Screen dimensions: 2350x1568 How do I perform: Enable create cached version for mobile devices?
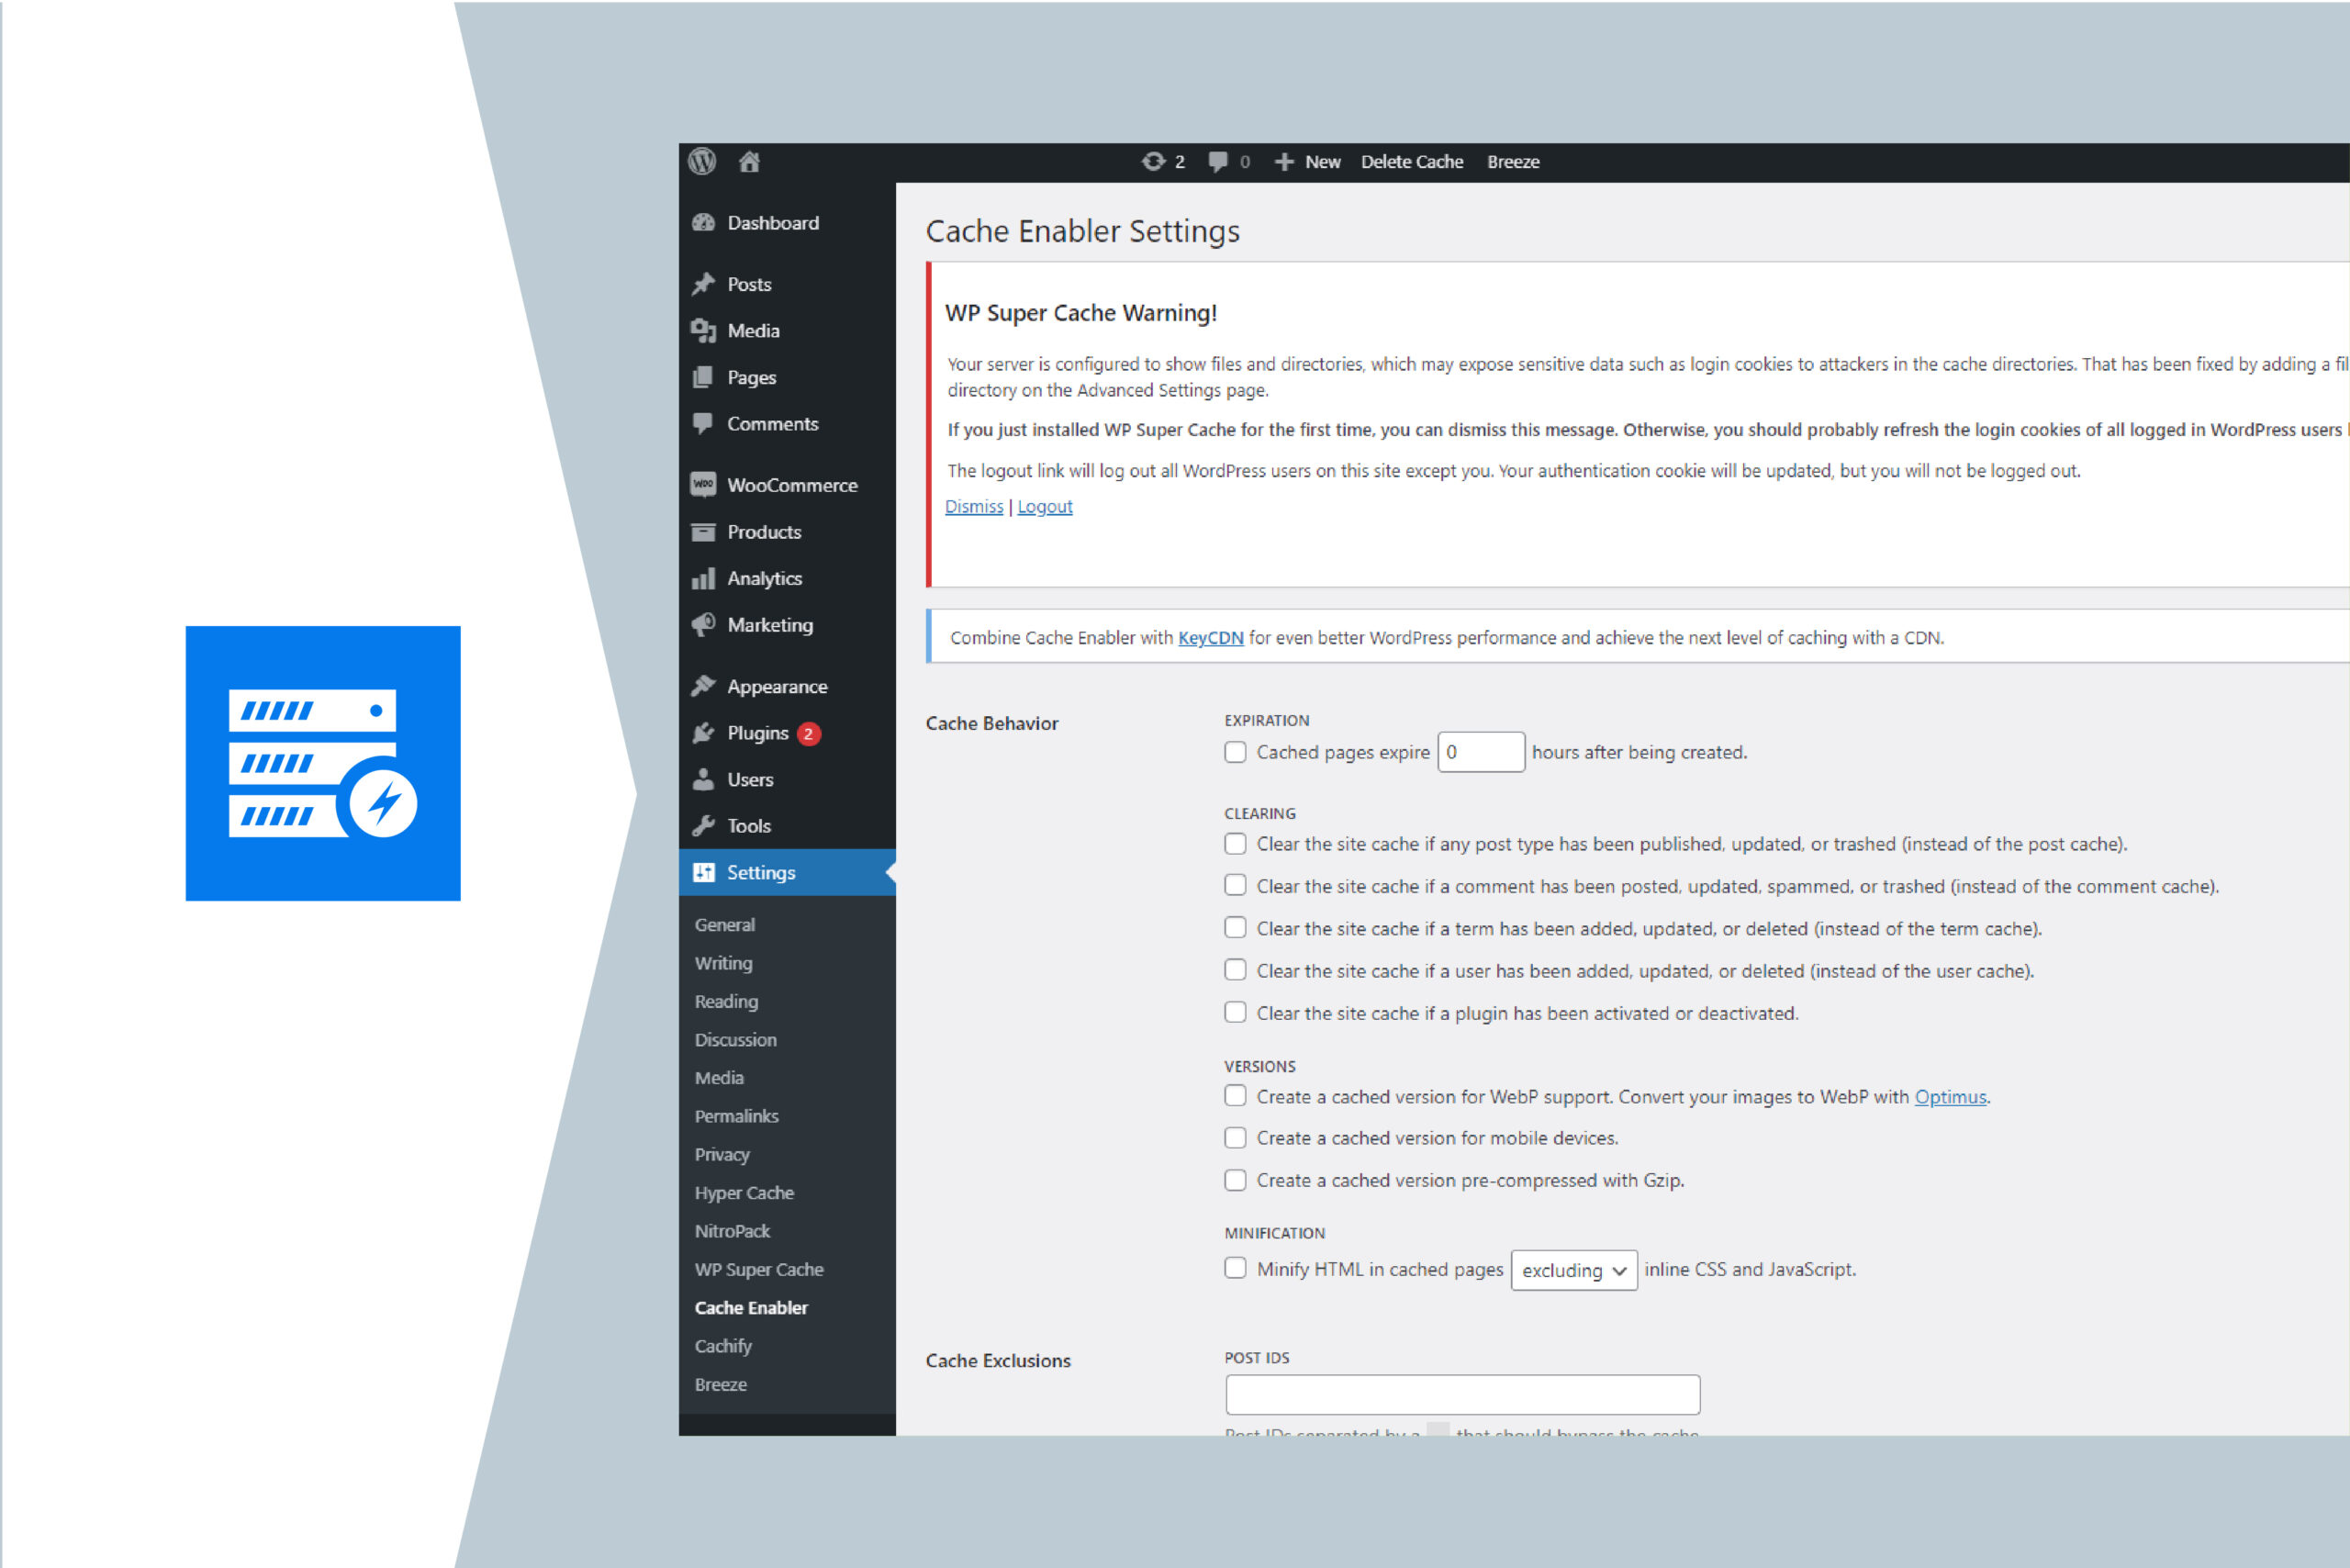pos(1236,1137)
